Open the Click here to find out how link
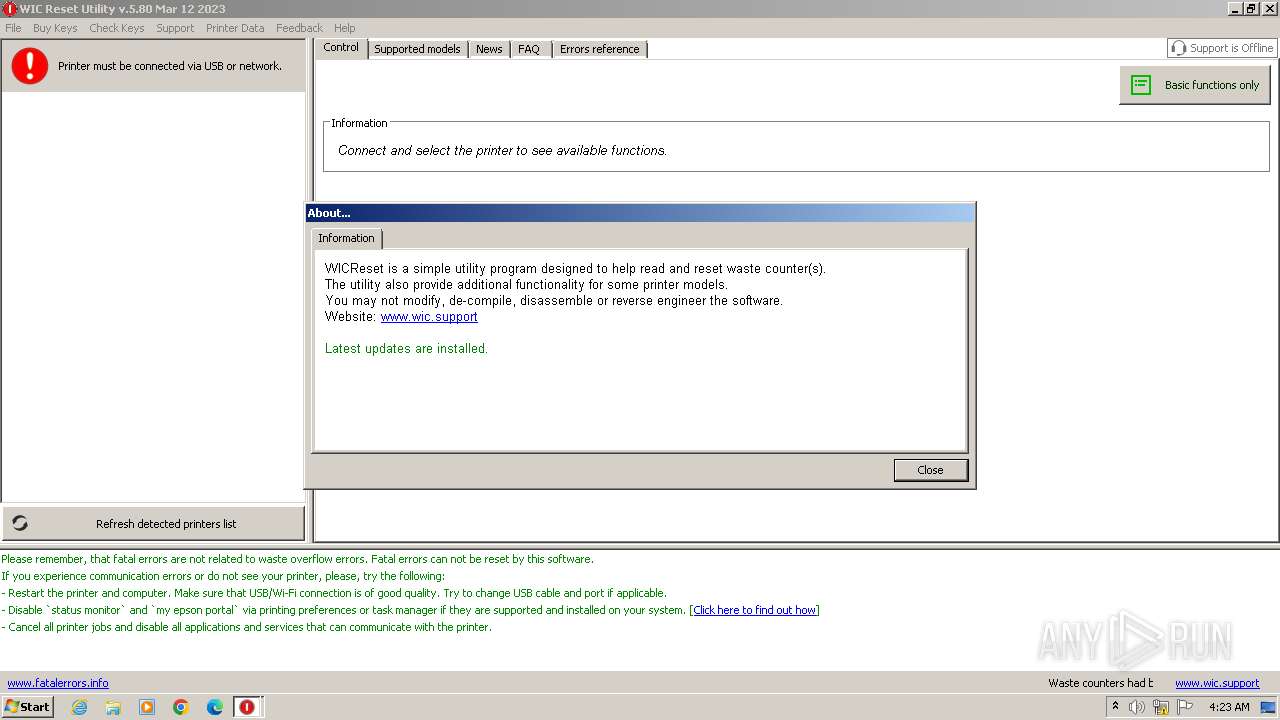This screenshot has width=1280, height=720. click(x=755, y=610)
